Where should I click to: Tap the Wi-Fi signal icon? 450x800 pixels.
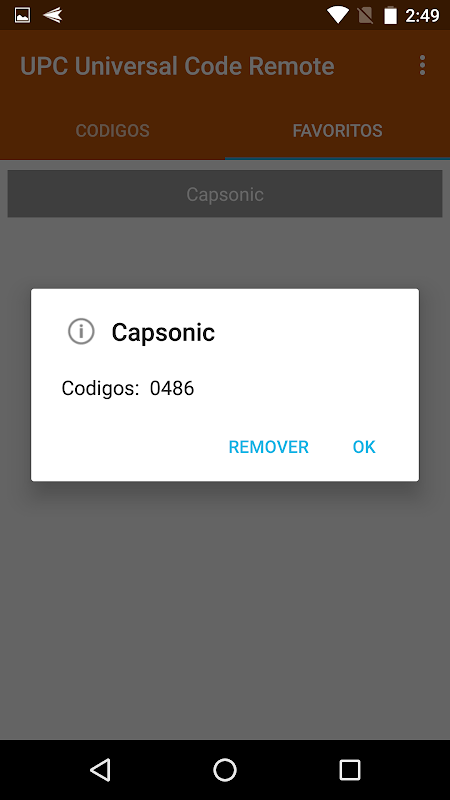pyautogui.click(x=338, y=15)
